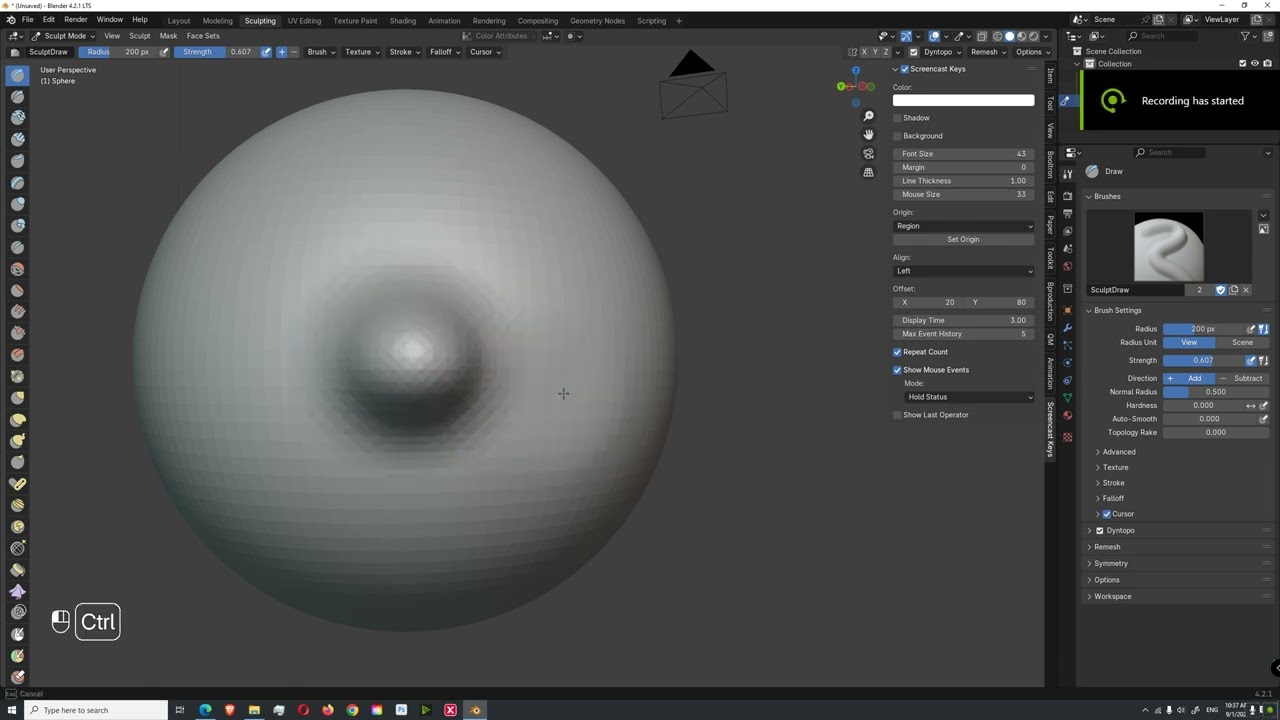Open the Object Data properties tab icon
The height and width of the screenshot is (720, 1280).
[x=1068, y=397]
